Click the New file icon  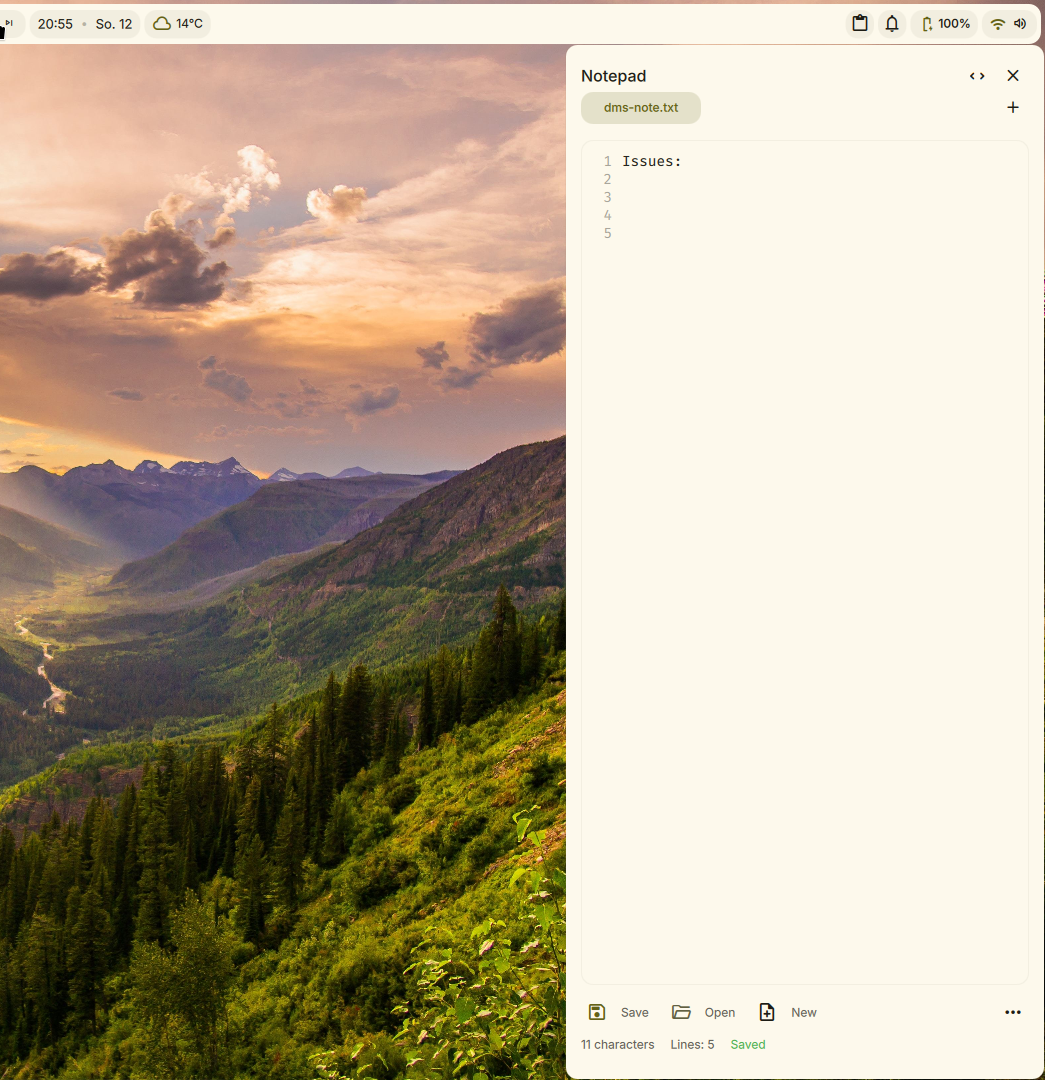[767, 1012]
